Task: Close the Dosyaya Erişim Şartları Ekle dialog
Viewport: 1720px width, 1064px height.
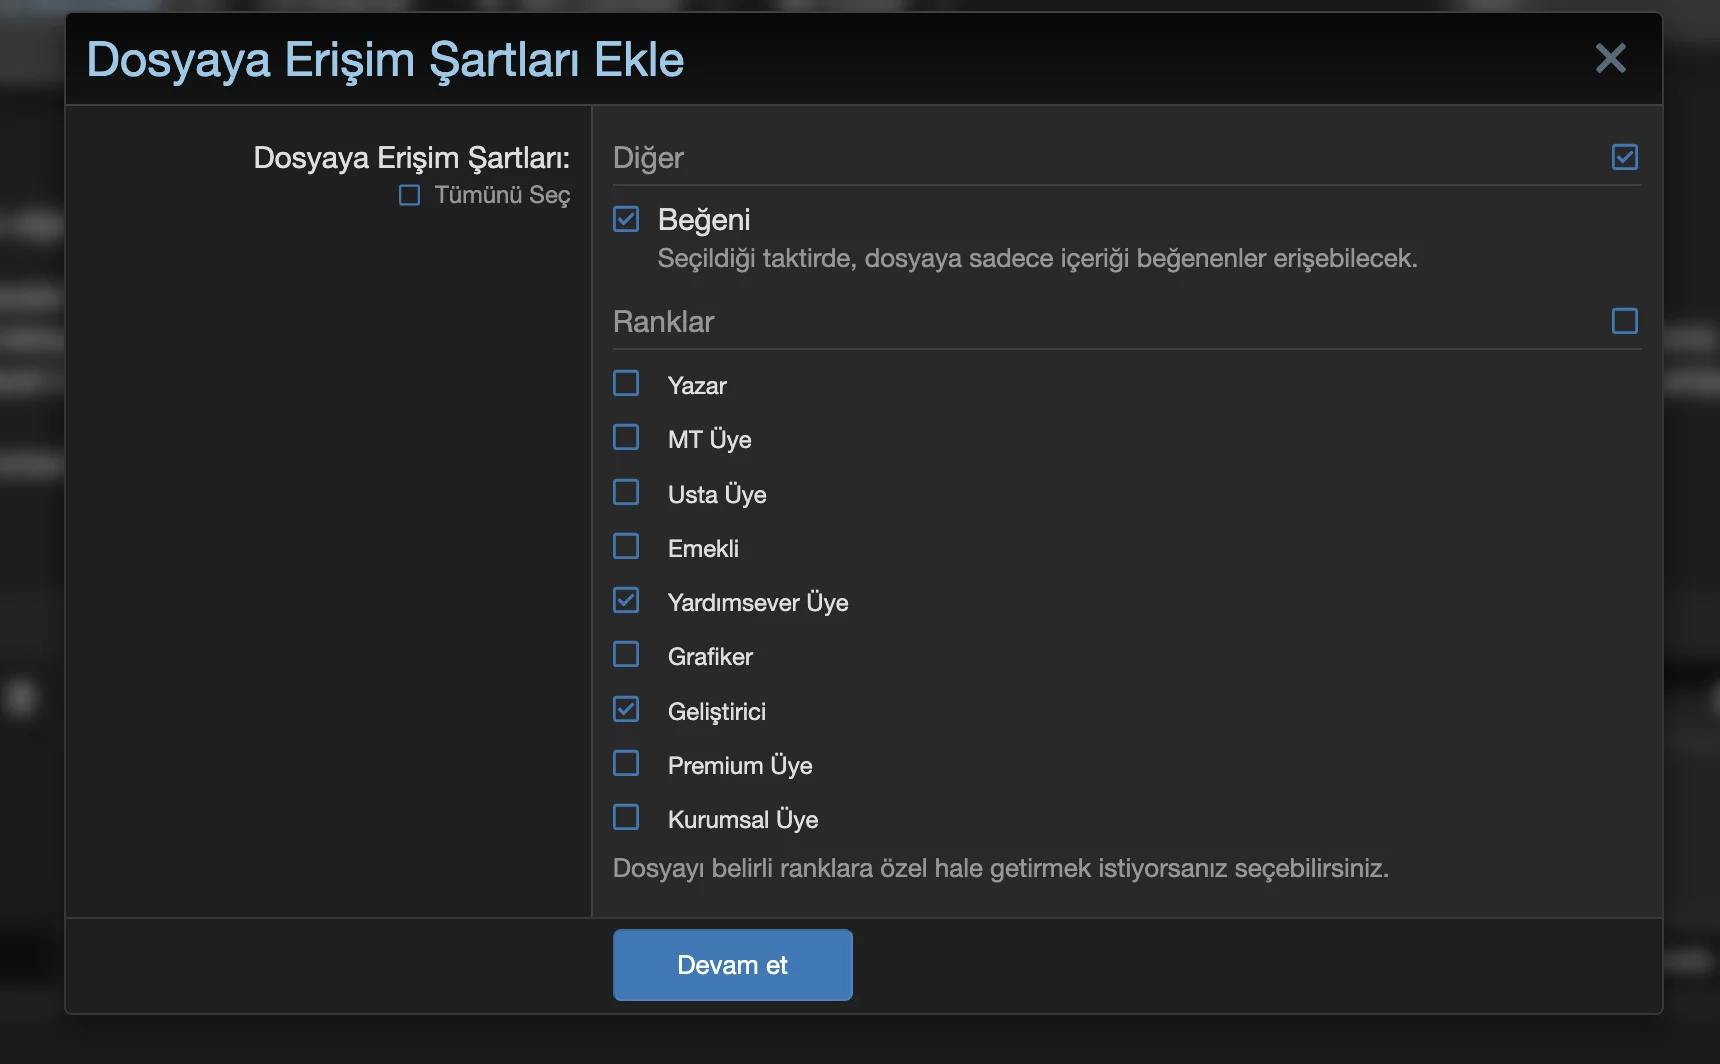Action: tap(1610, 58)
